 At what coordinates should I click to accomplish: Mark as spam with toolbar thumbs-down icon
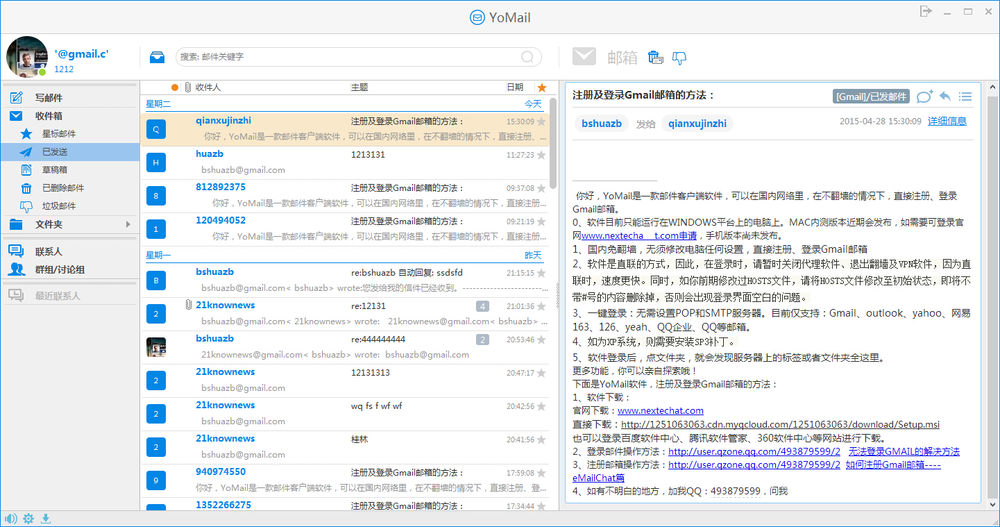point(679,58)
